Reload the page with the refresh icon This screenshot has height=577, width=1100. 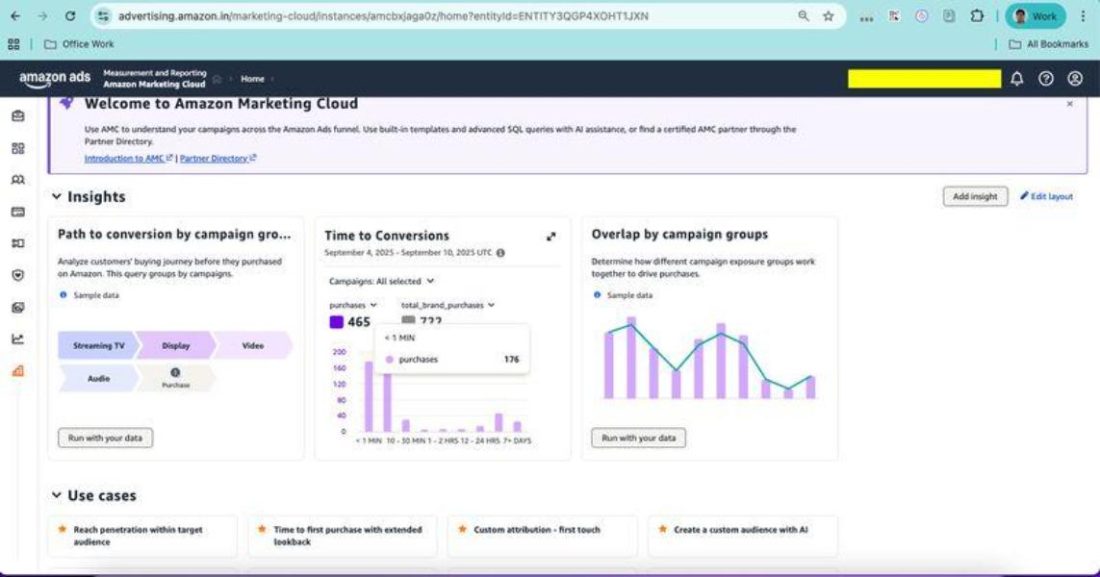[70, 15]
